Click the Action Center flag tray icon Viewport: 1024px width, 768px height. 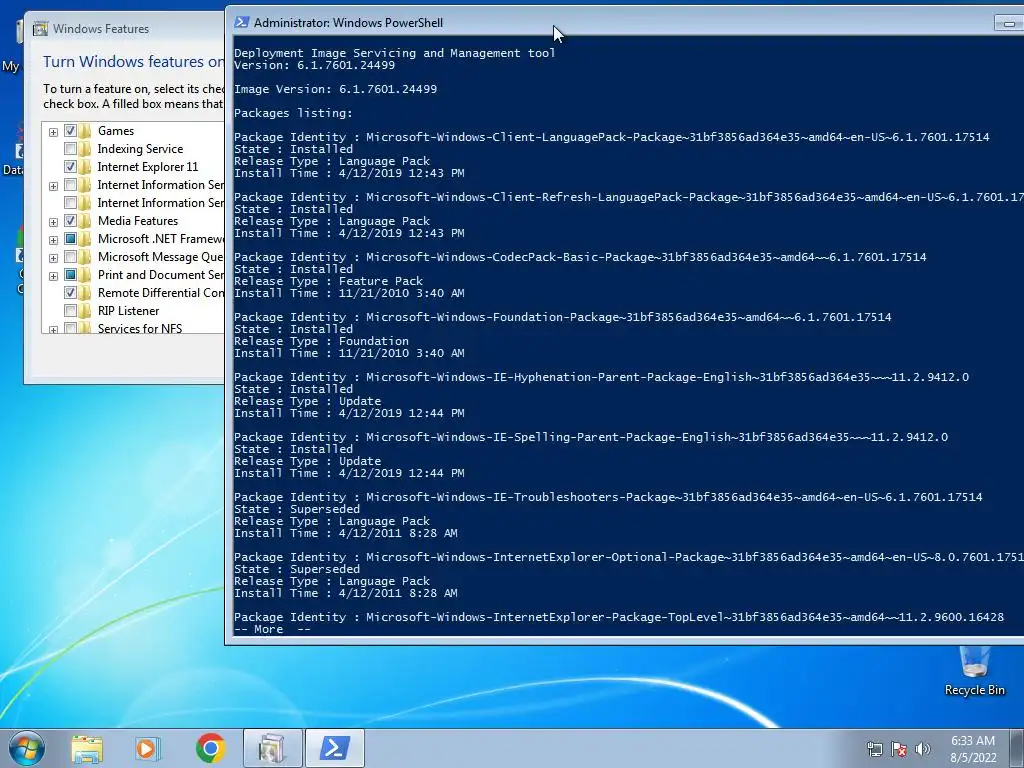(899, 749)
